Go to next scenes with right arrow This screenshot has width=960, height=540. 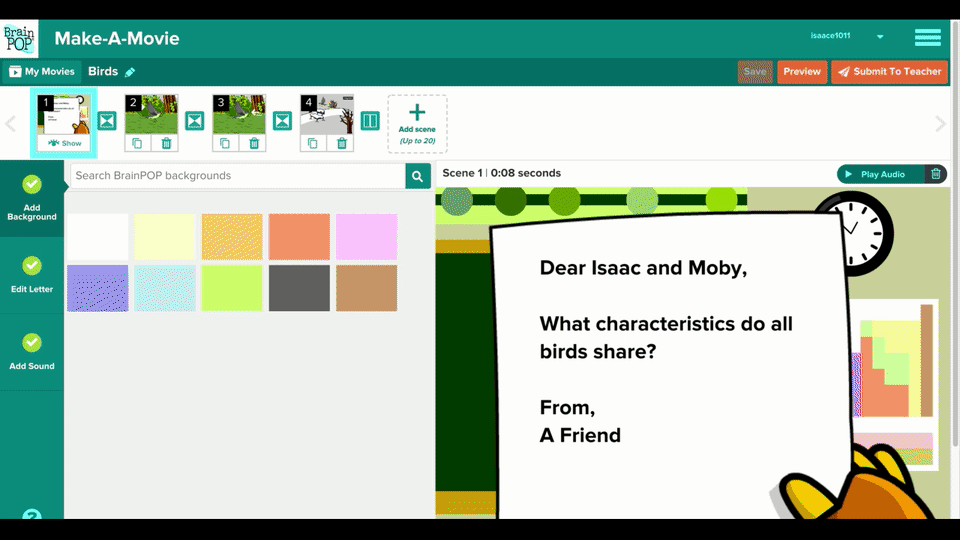pyautogui.click(x=940, y=124)
